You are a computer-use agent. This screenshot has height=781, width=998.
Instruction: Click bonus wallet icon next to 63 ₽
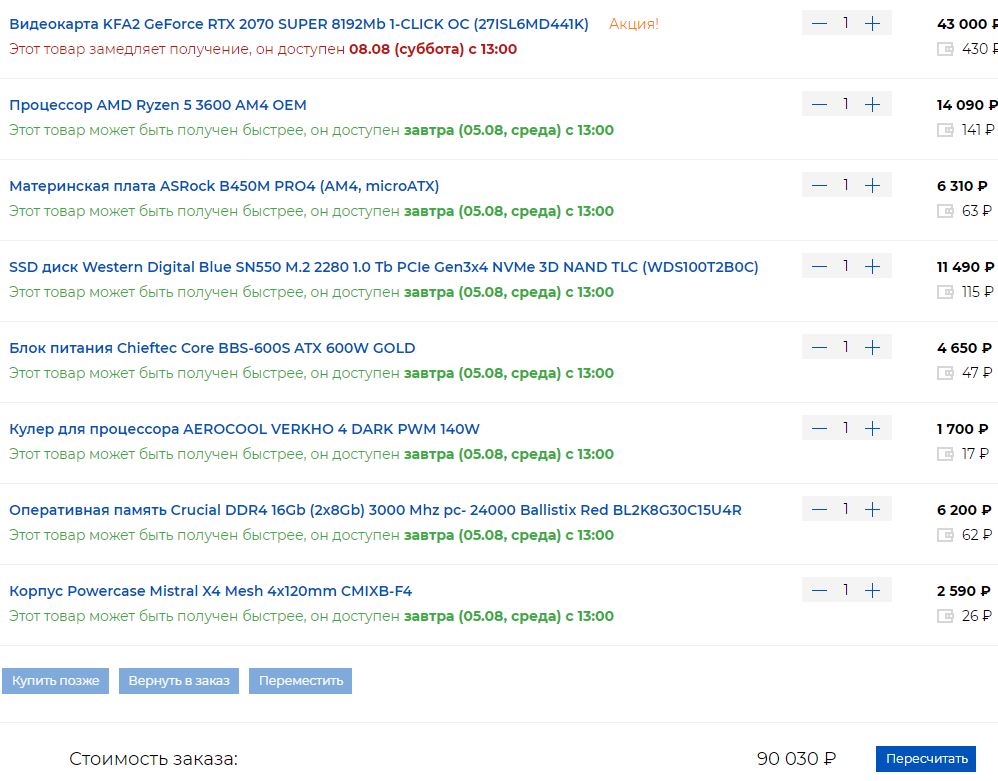click(x=945, y=211)
